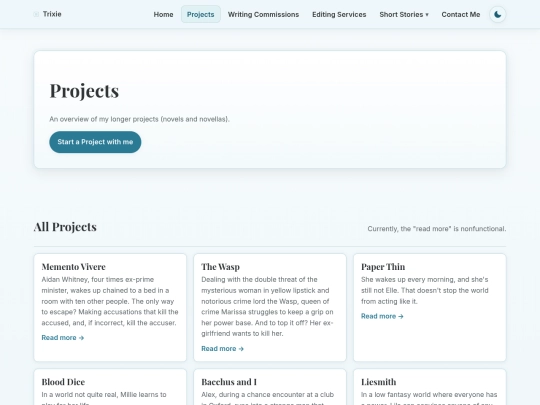This screenshot has height=405, width=540.
Task: Open the Contact Me page
Action: 461,14
